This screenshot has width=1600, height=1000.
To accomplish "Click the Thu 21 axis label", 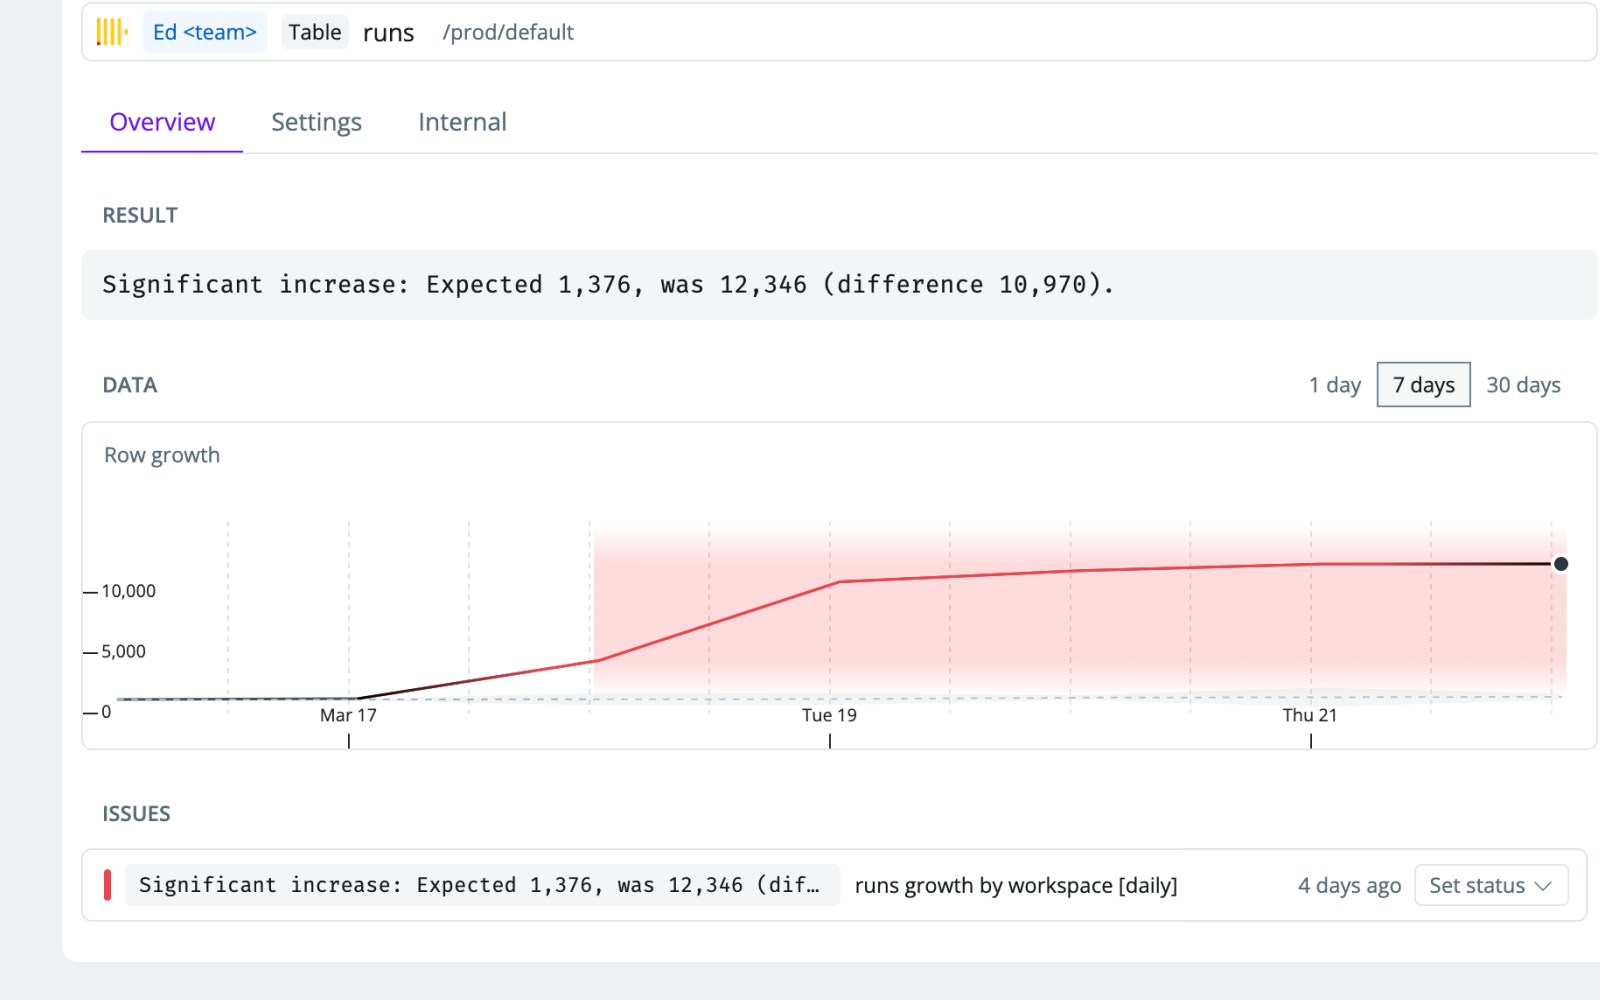I will tap(1310, 715).
